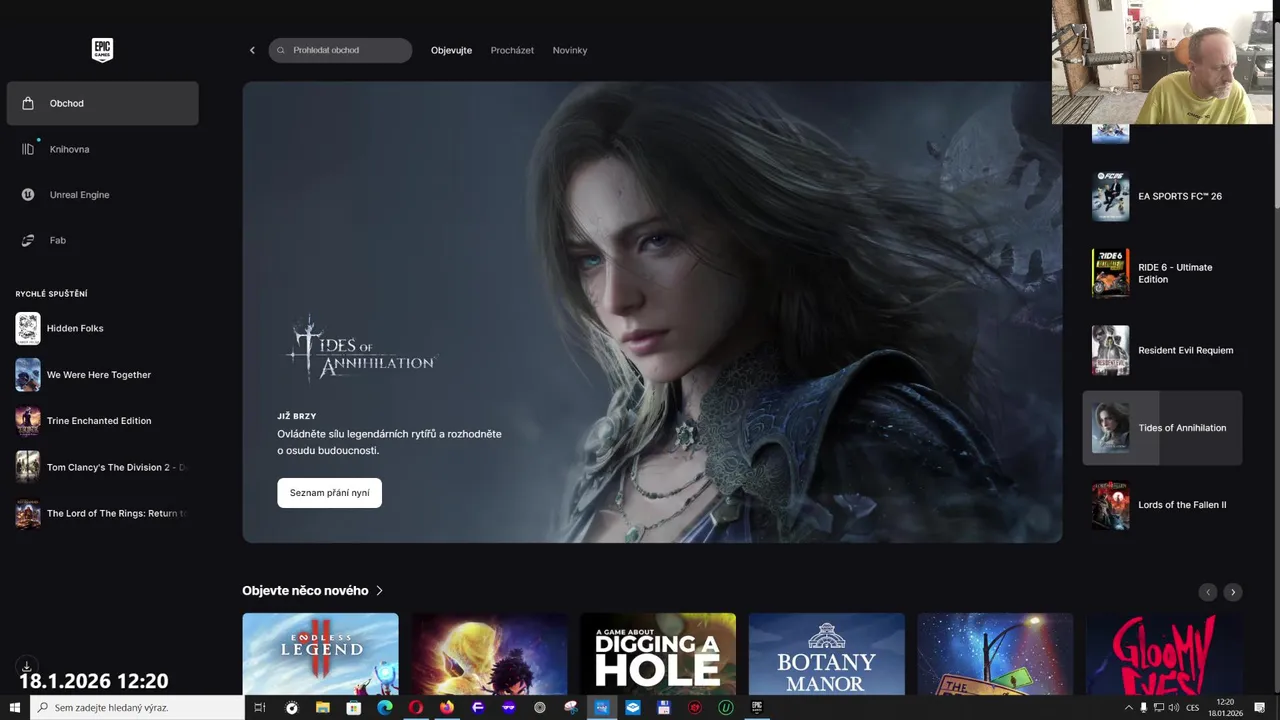Screen dimensions: 1280x720
Task: Open the Botany Manor game card
Action: (x=826, y=654)
